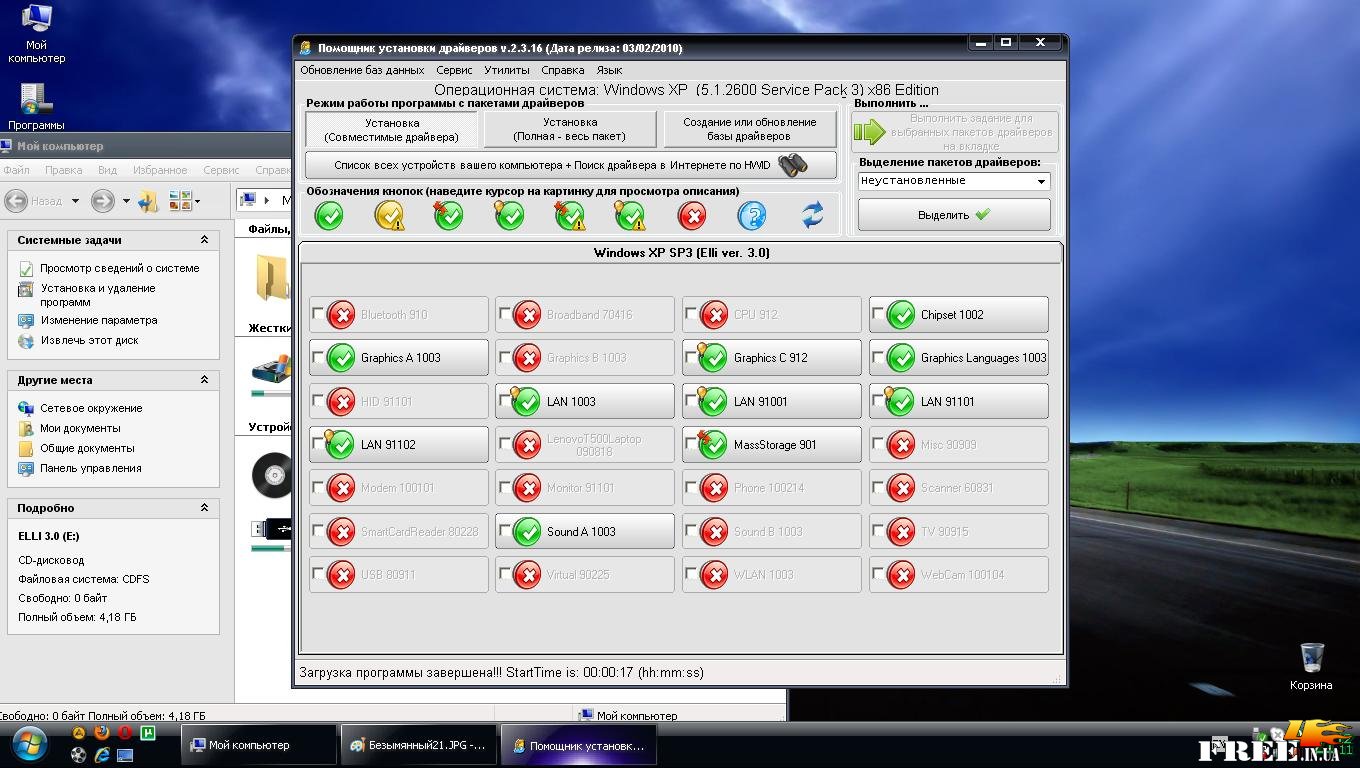Click the Sound A 1003 green icon
The width and height of the screenshot is (1360, 768).
point(527,531)
